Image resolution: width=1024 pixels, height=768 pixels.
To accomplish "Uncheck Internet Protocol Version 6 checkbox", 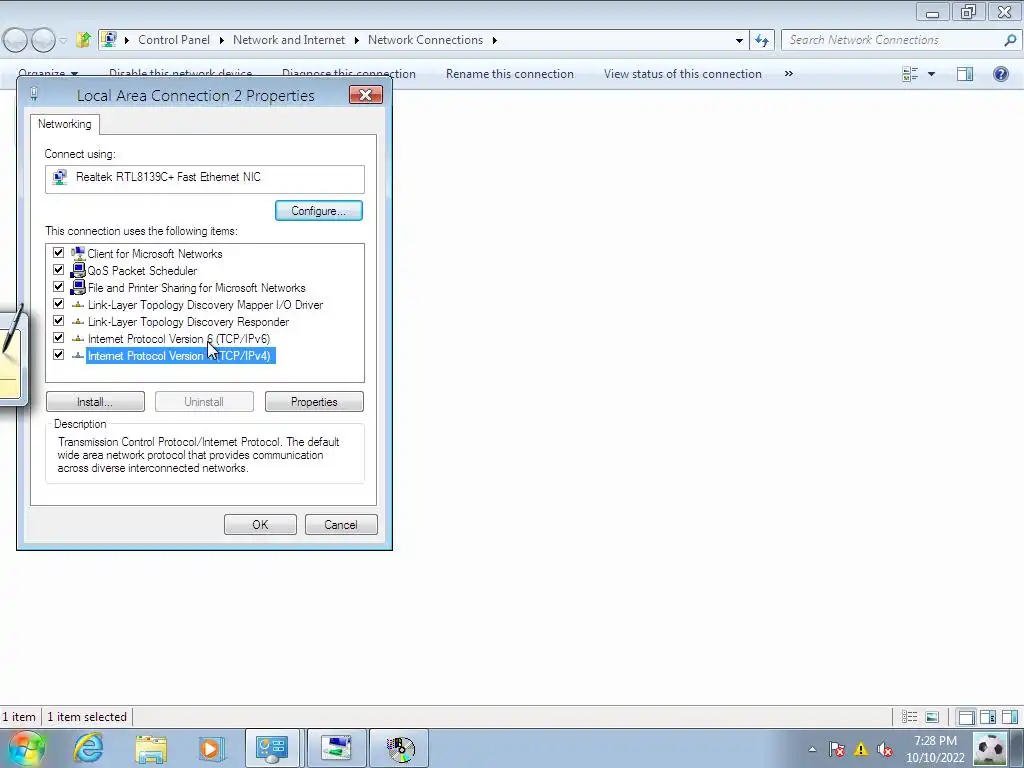I will pyautogui.click(x=58, y=338).
